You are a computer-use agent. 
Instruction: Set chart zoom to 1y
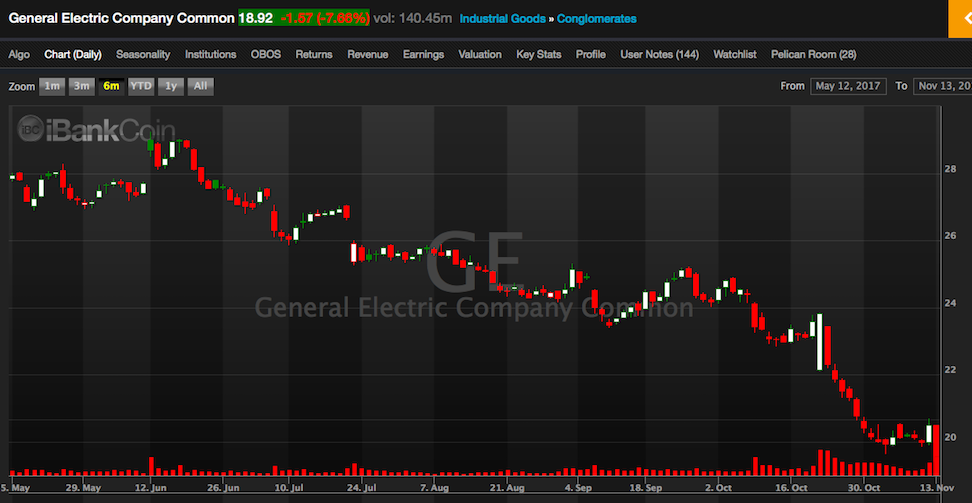pos(170,86)
